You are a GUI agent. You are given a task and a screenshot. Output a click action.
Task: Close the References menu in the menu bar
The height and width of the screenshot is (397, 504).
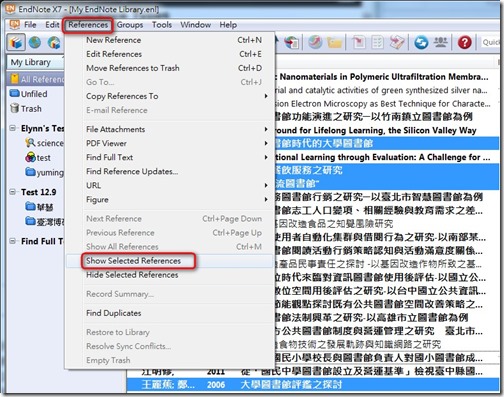click(88, 25)
